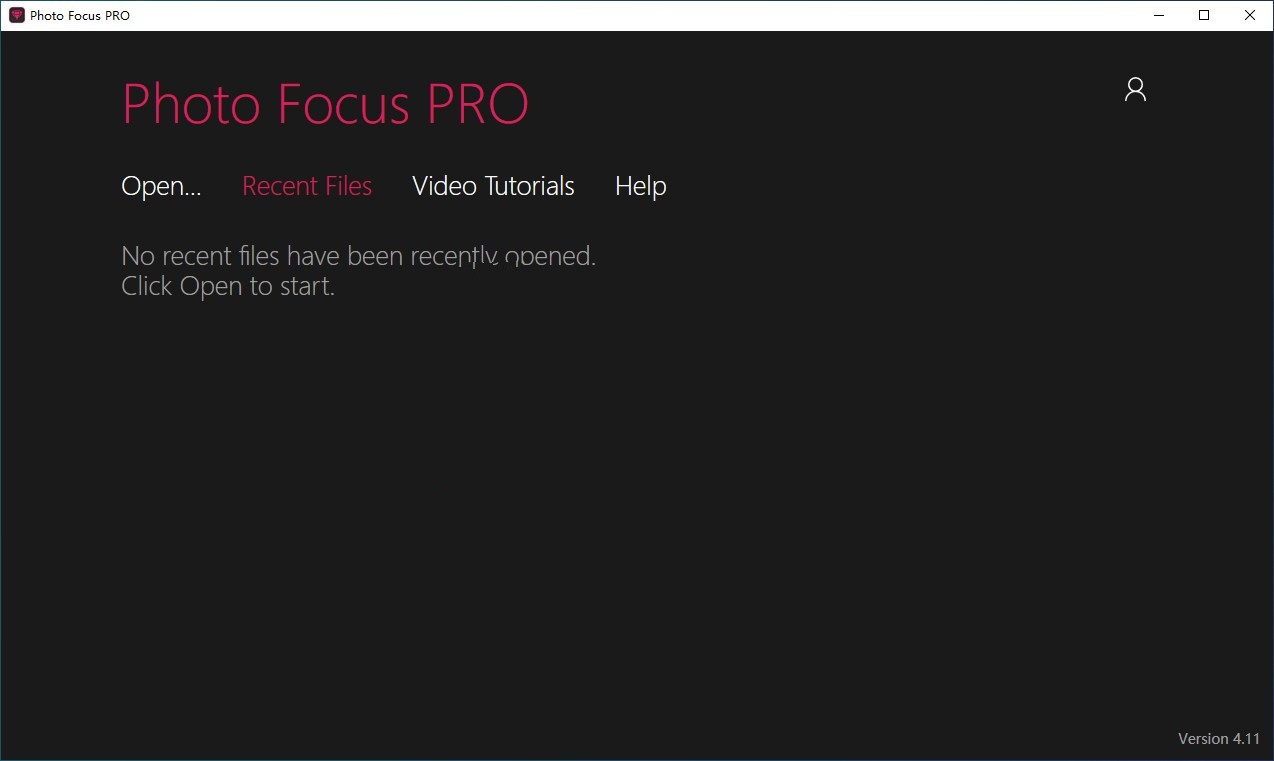
Task: Click the Photo Focus PRO heading
Action: pos(325,103)
